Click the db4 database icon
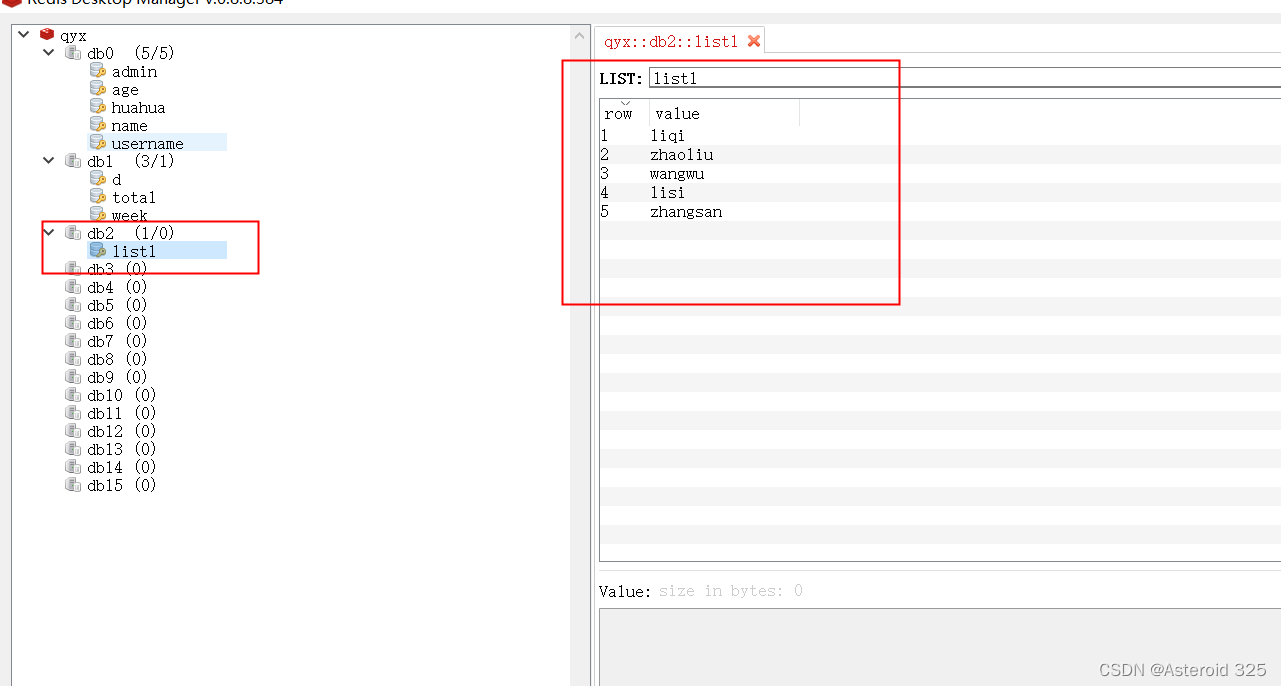The image size is (1281, 686). point(73,287)
